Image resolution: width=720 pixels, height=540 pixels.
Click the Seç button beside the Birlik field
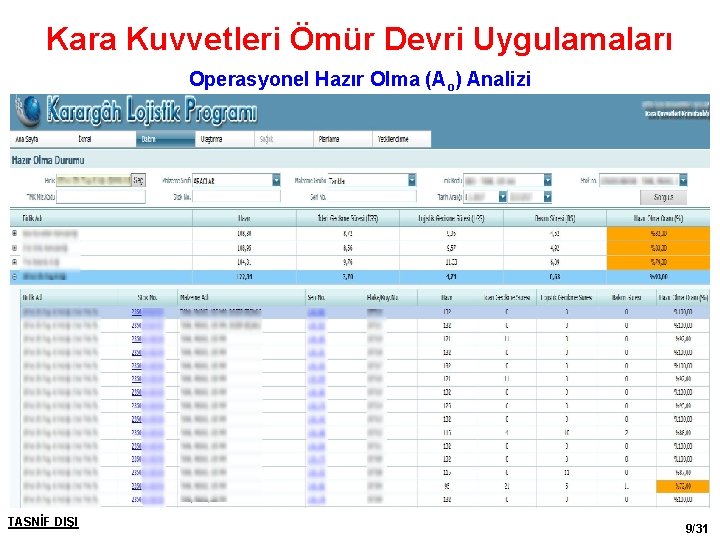[x=138, y=180]
